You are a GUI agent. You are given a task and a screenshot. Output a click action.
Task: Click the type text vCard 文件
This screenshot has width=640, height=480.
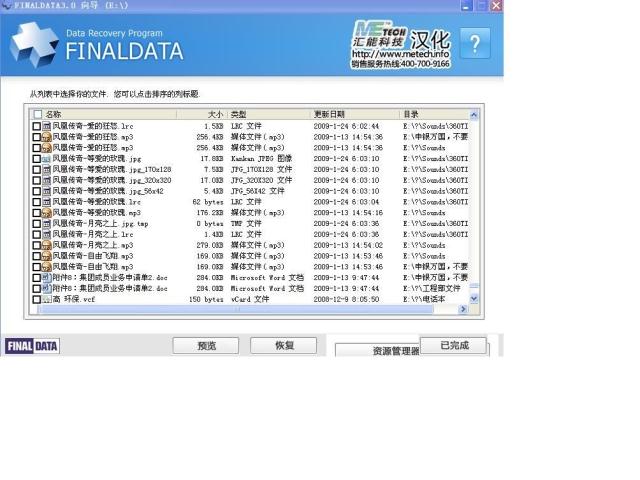(x=250, y=299)
